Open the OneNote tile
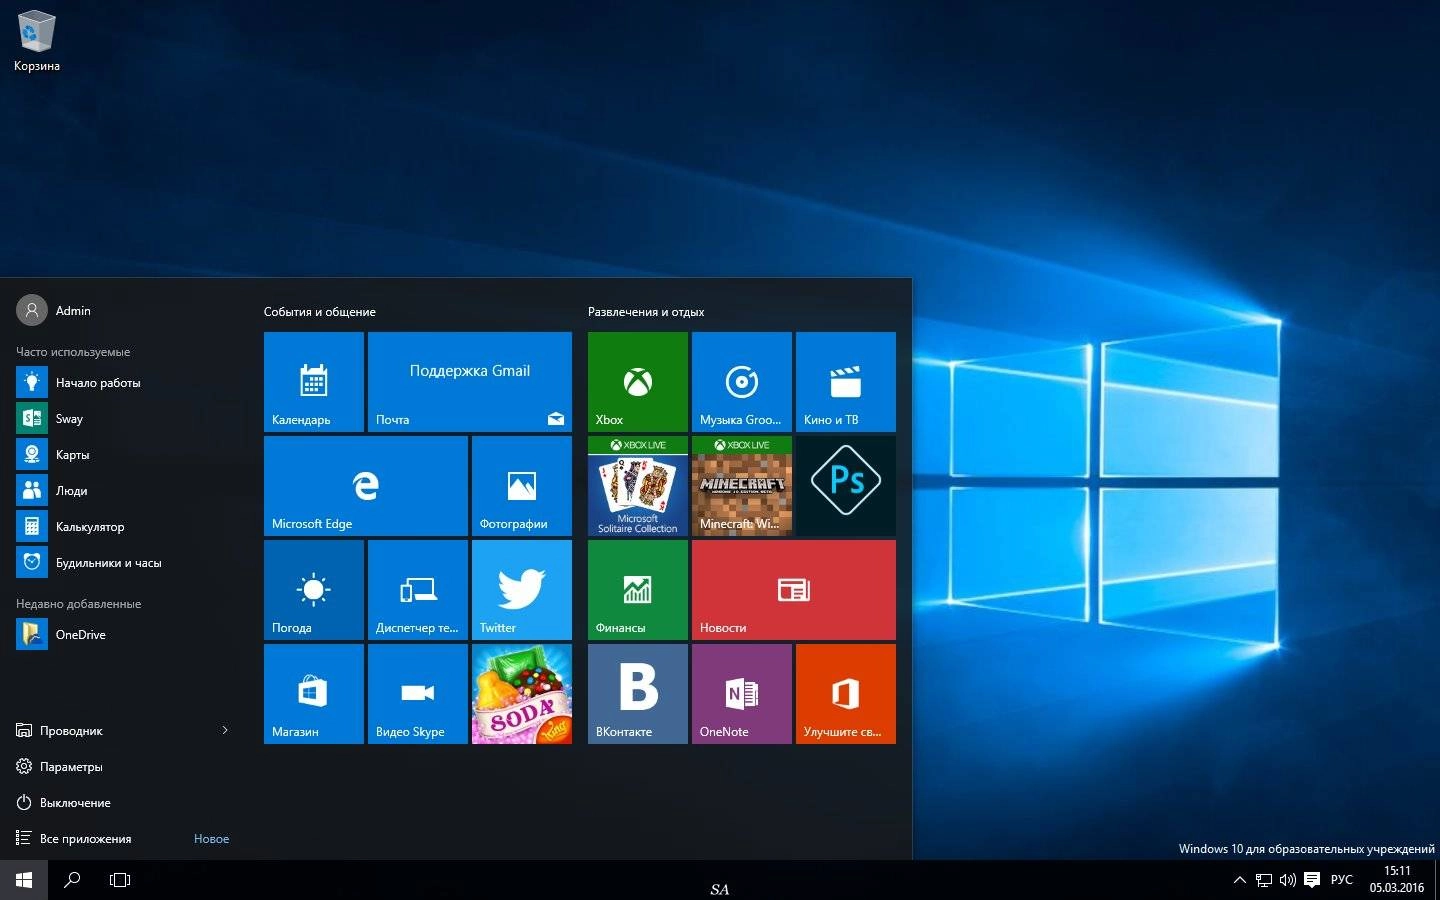This screenshot has width=1440, height=900. pyautogui.click(x=742, y=694)
